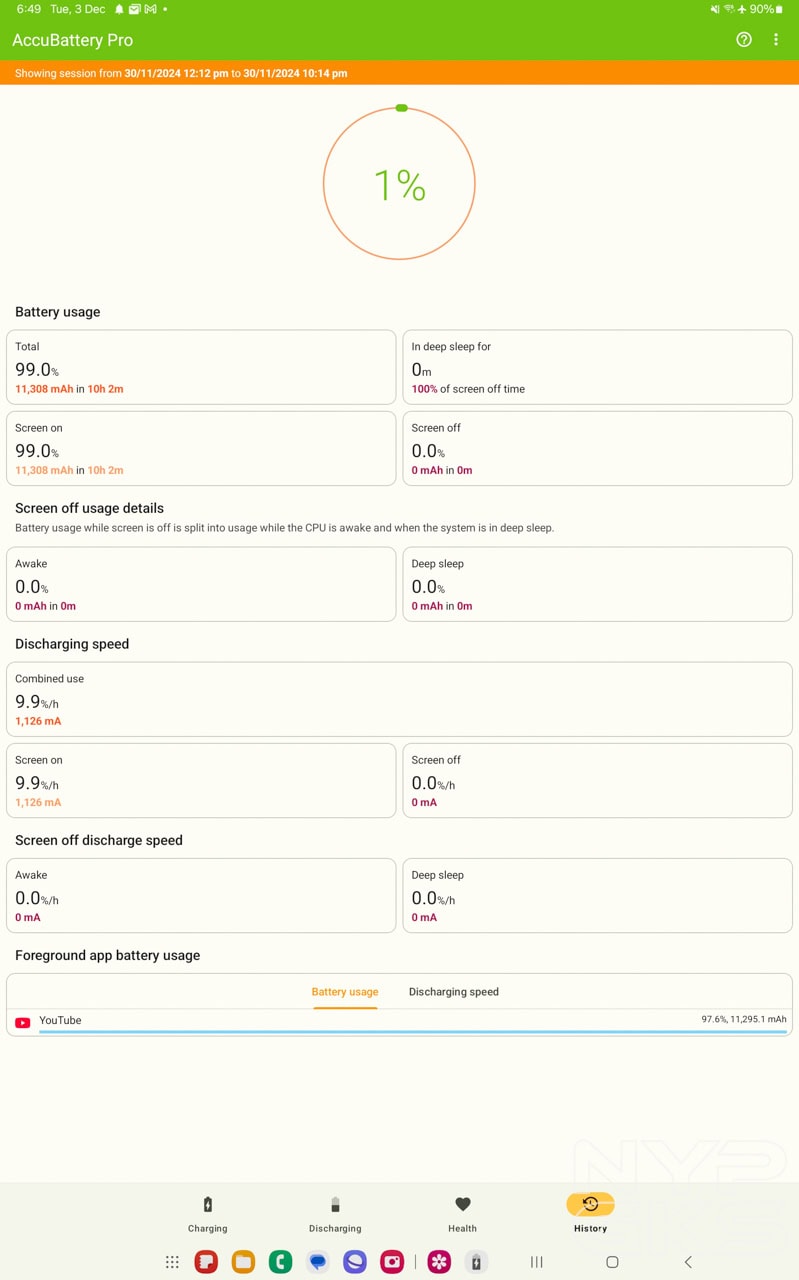
Task: Open the help question mark icon
Action: pos(743,40)
